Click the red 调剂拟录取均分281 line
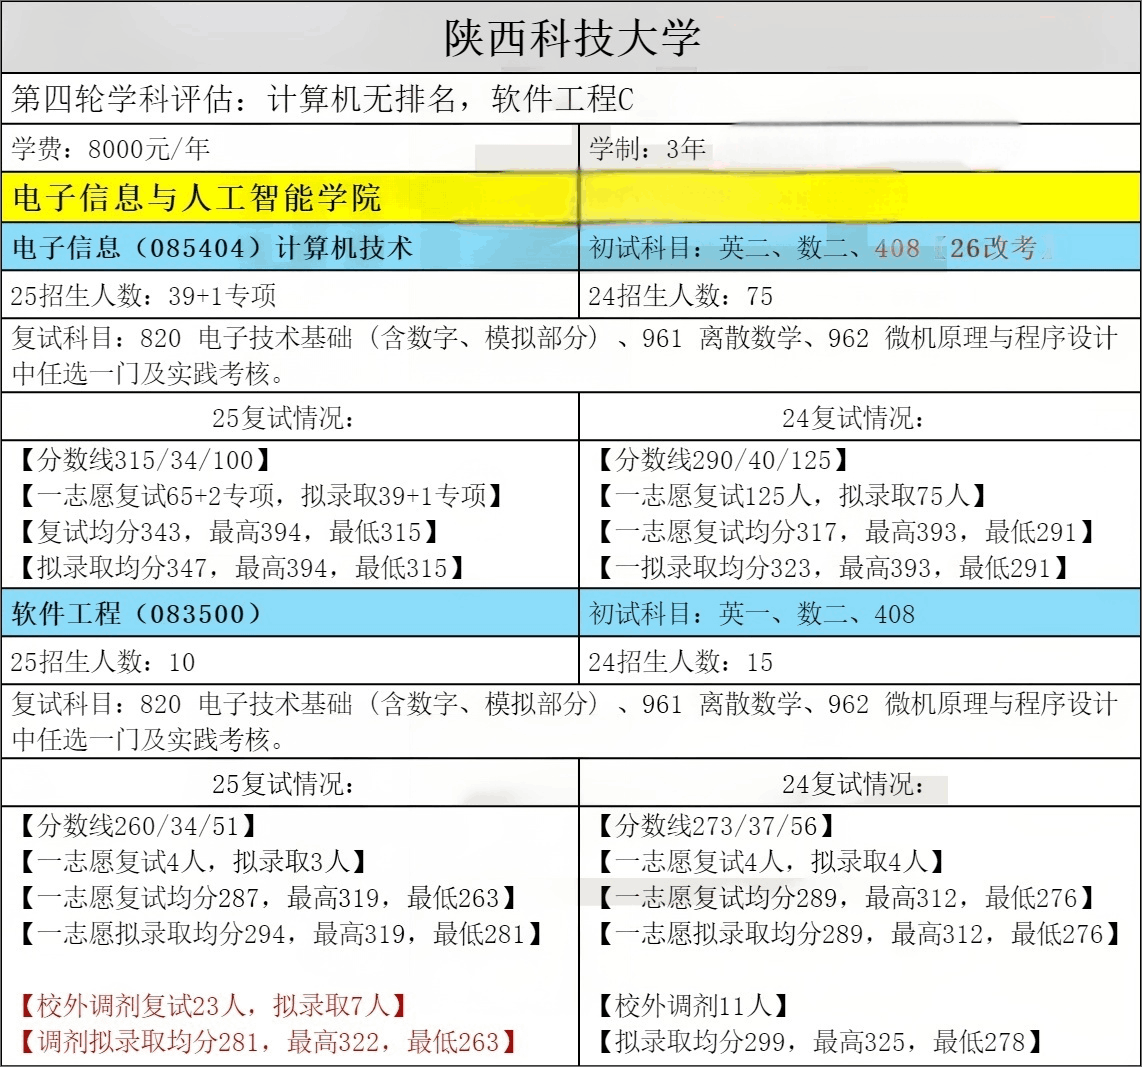The image size is (1142, 1067). (268, 1042)
